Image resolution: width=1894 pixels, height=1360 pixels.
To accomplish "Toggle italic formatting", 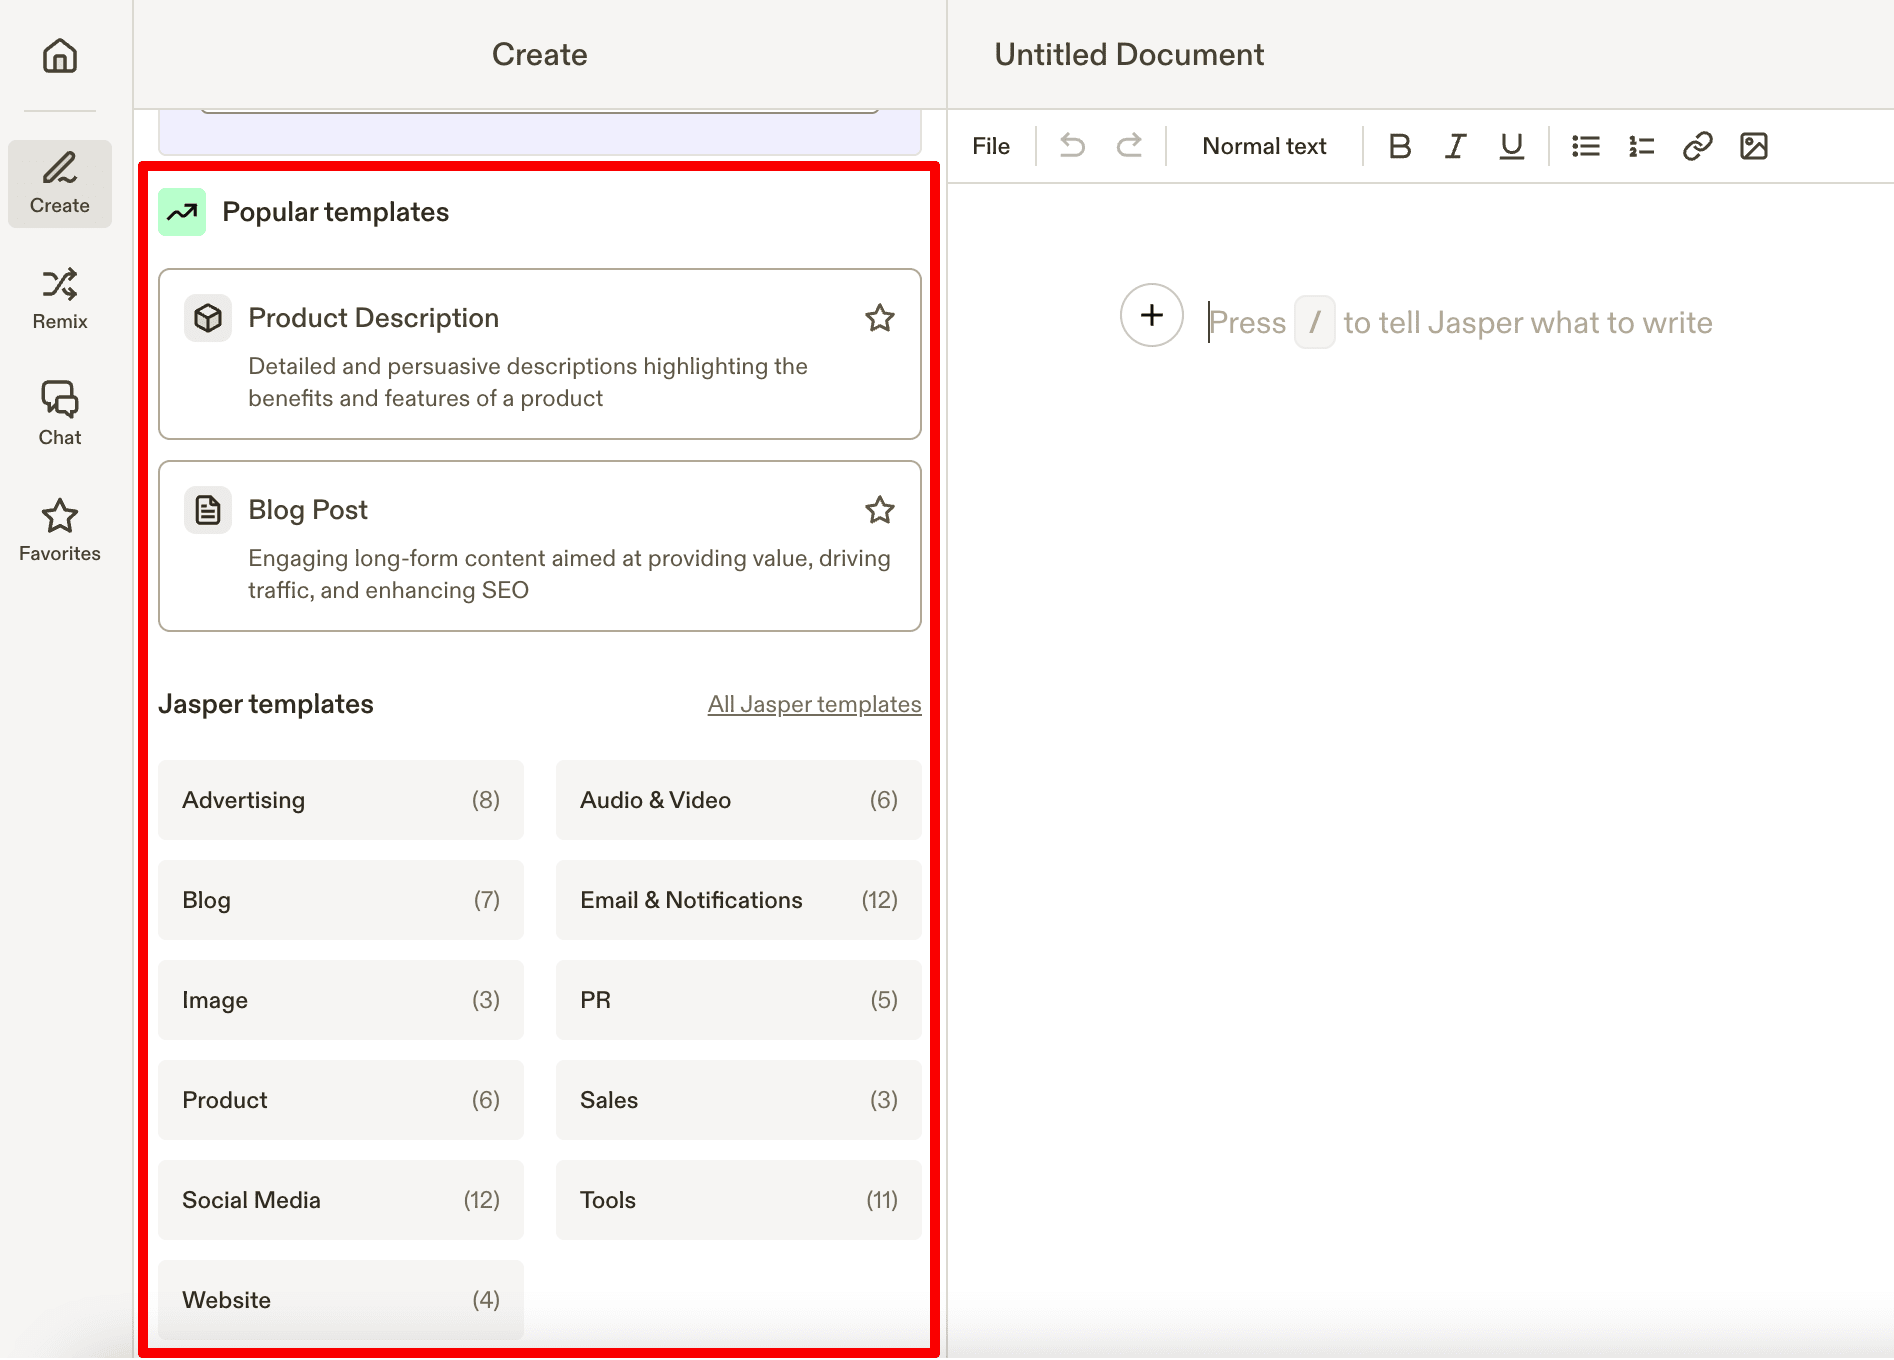I will 1456,146.
